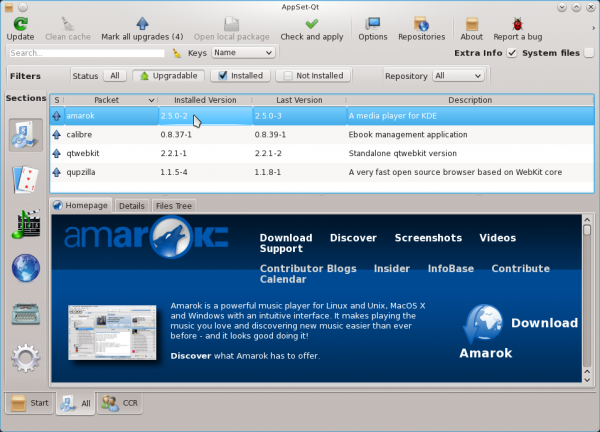Open the Contribute nav link

click(520, 268)
